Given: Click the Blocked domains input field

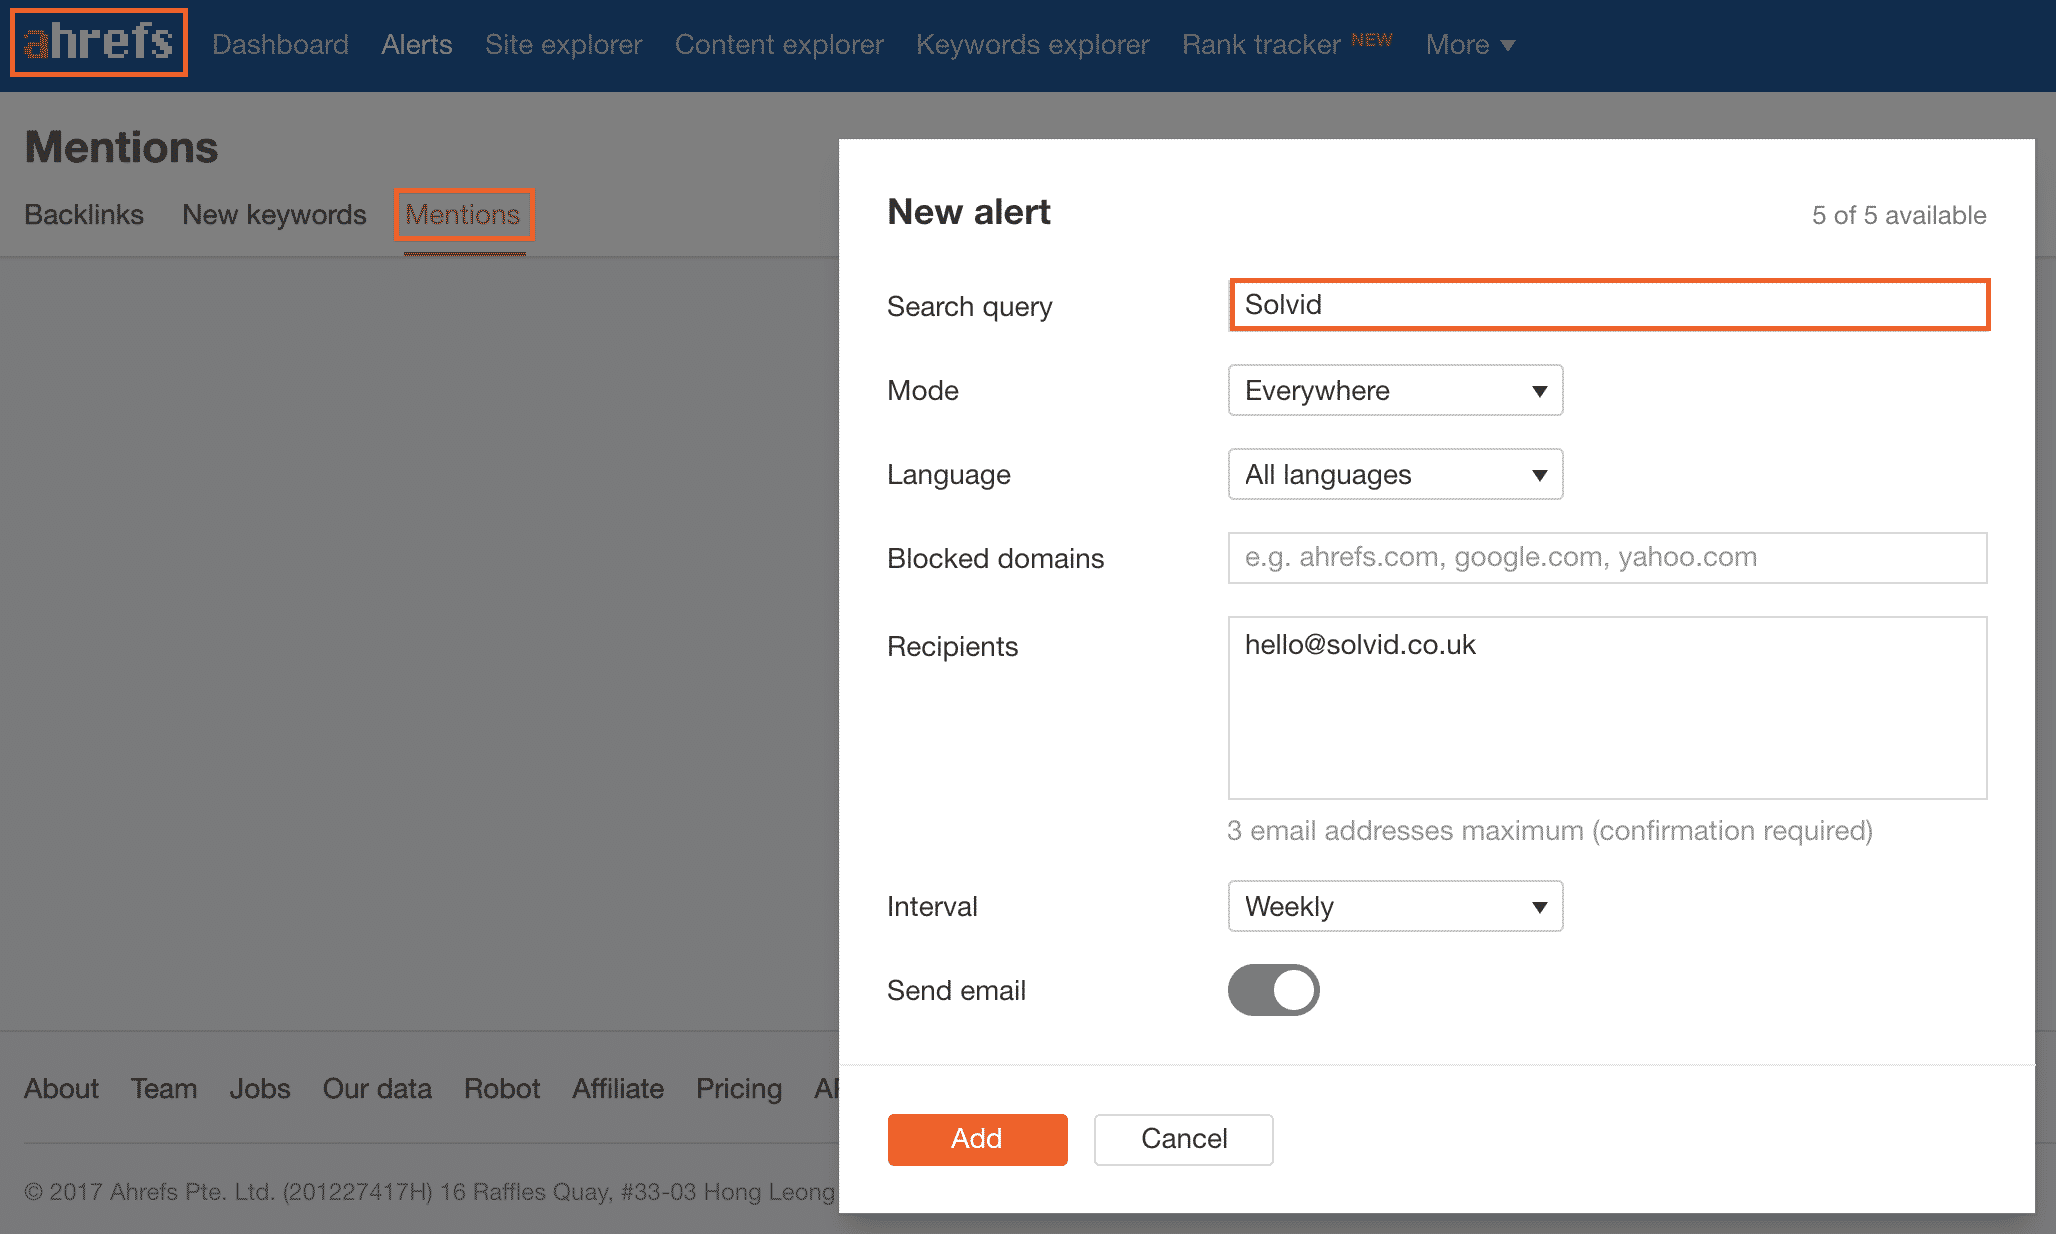Looking at the screenshot, I should 1607,558.
